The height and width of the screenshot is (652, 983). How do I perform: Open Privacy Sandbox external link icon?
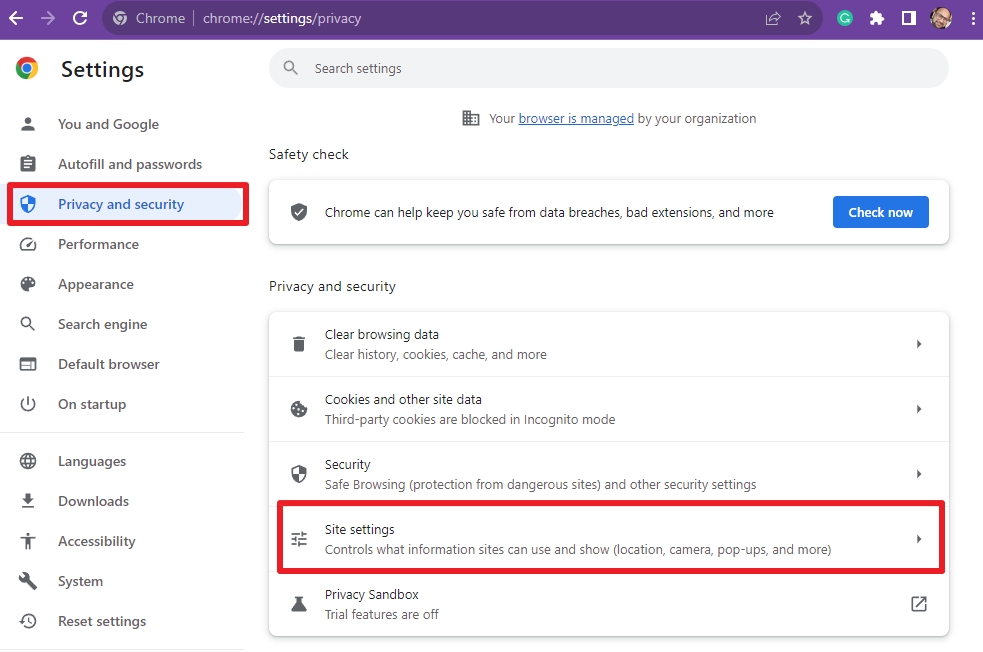pos(918,604)
